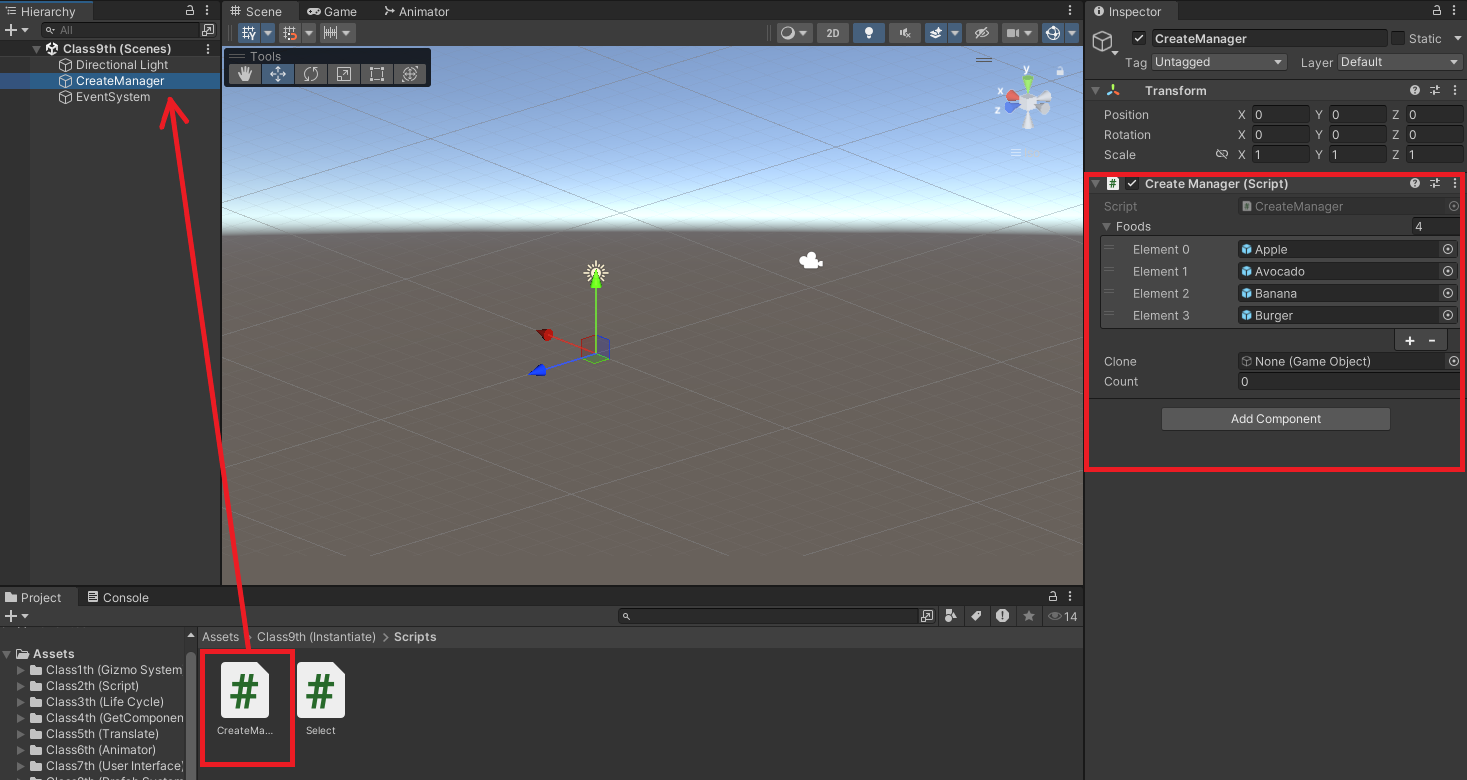Select the Rect transform tool
1467x780 pixels.
click(x=376, y=74)
